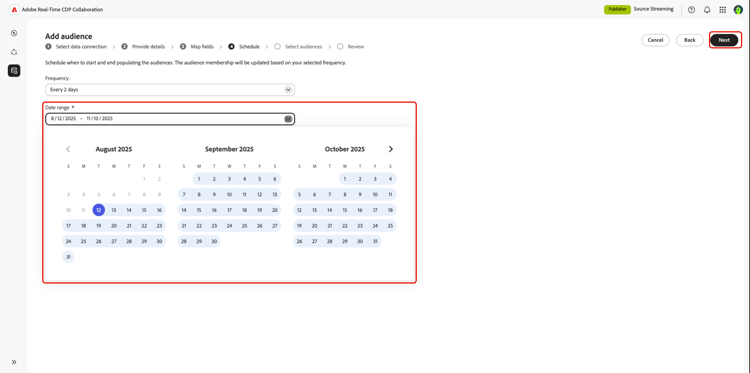Go to Provide details step
Screen dimensions: 750x373
(x=143, y=47)
